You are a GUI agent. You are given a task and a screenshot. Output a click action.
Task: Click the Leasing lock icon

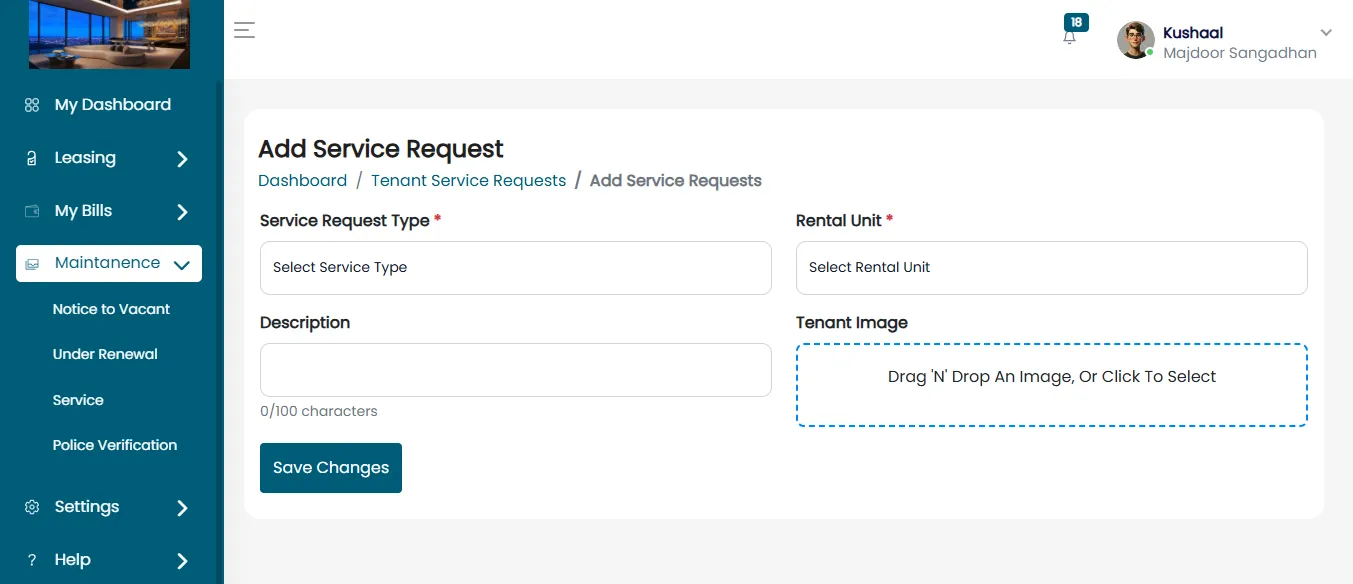tap(32, 158)
